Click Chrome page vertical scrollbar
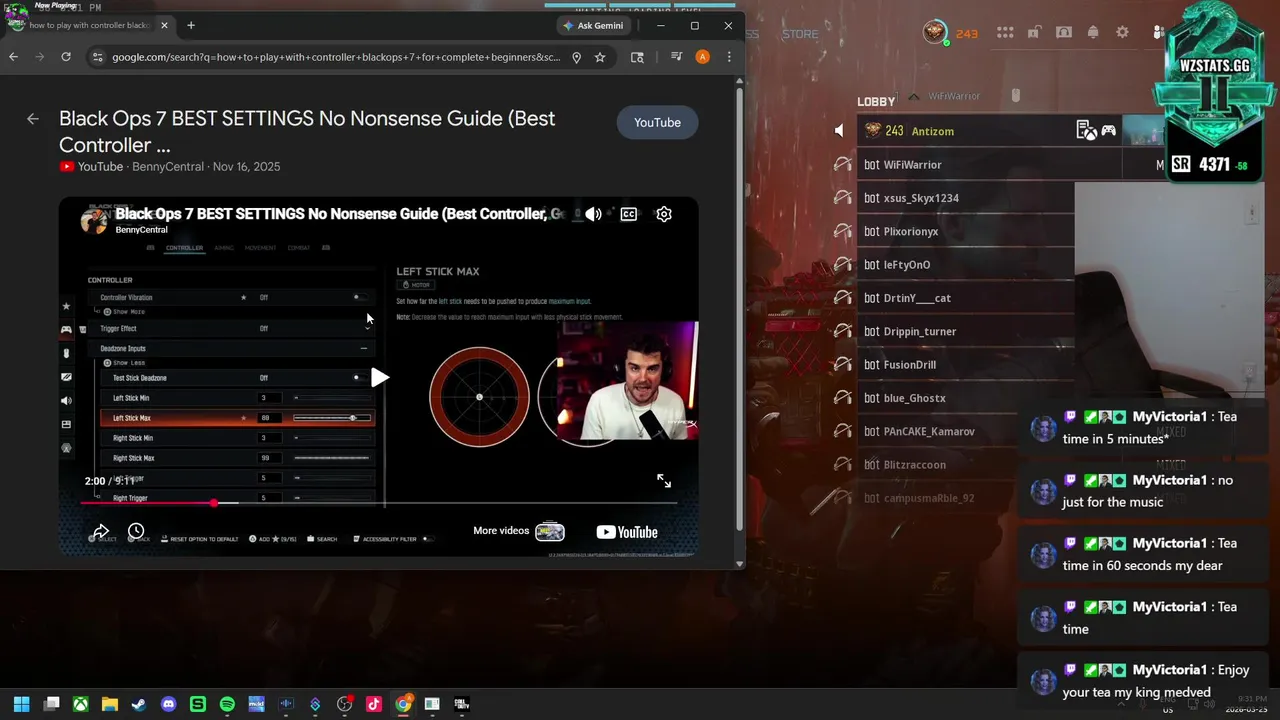 (x=739, y=310)
